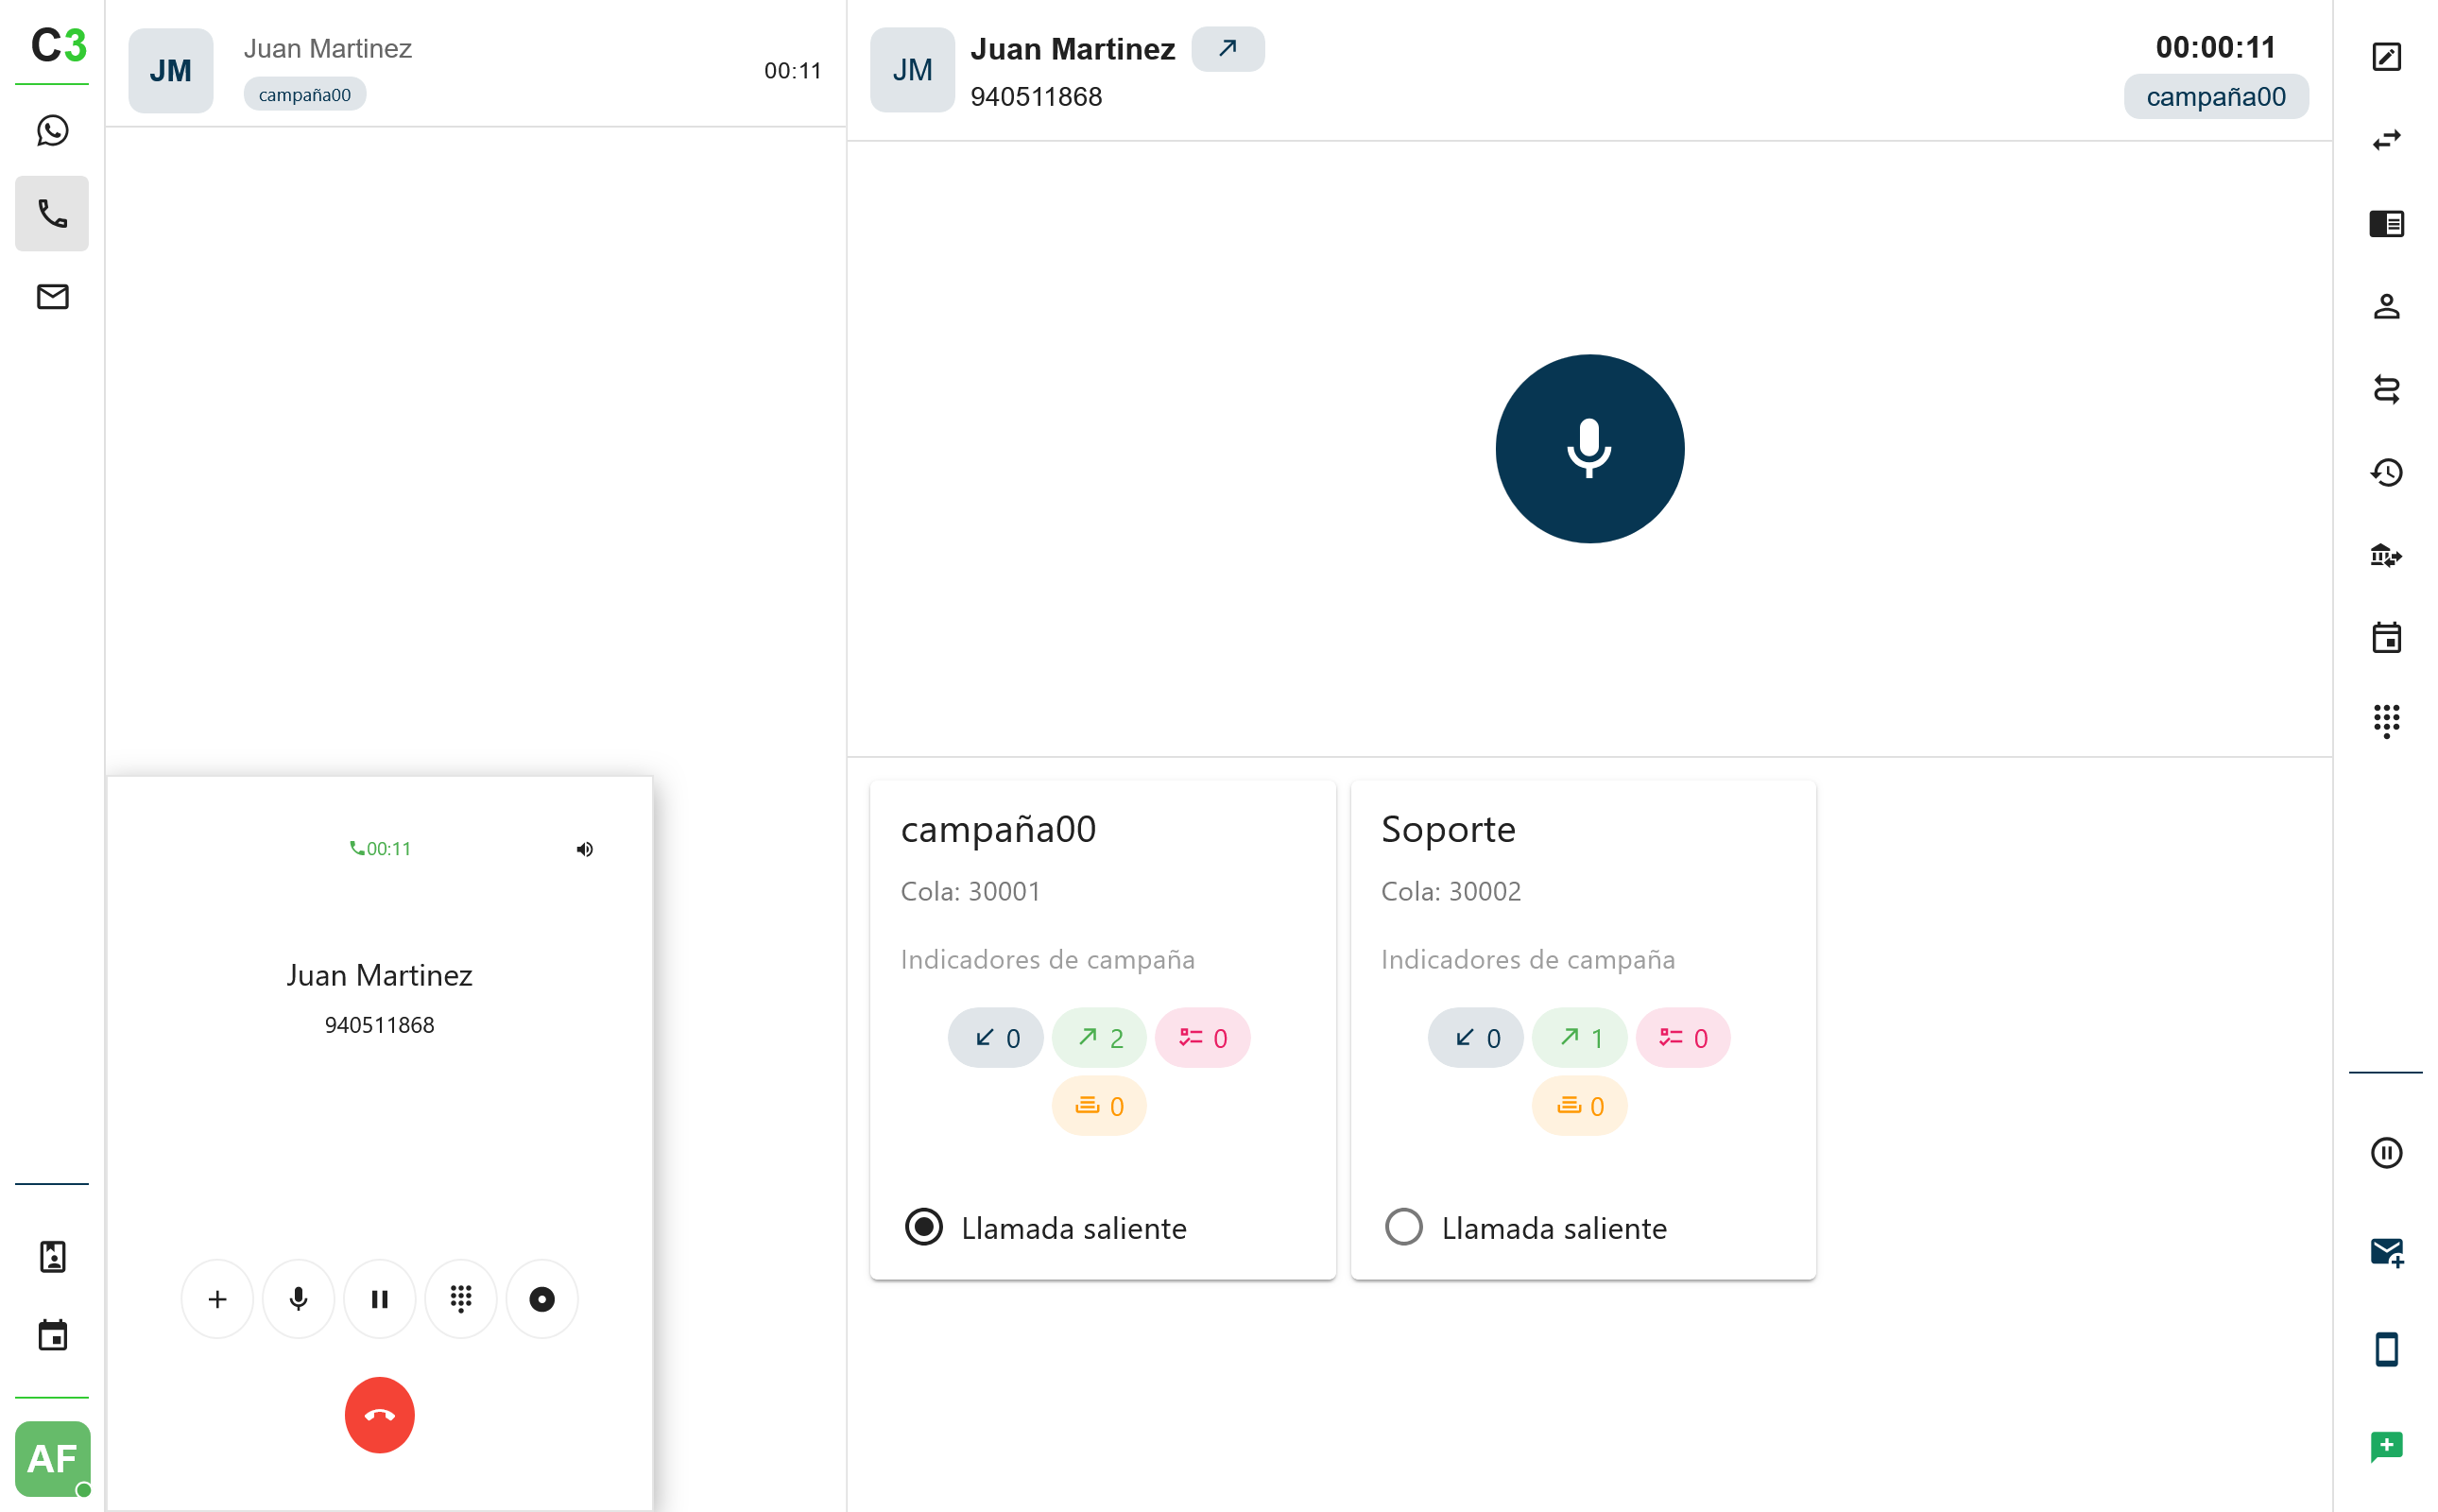The width and height of the screenshot is (2438, 1512).
Task: Select Soporte Llamada saliente radio button
Action: pyautogui.click(x=1403, y=1227)
